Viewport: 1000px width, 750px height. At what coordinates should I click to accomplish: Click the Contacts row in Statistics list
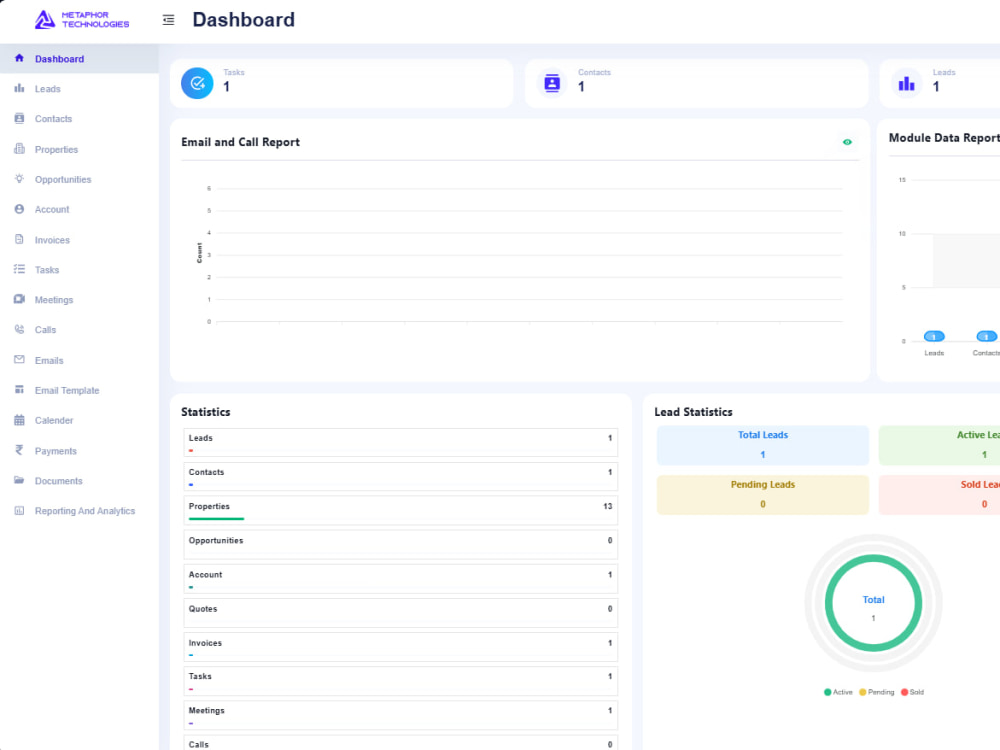tap(401, 476)
